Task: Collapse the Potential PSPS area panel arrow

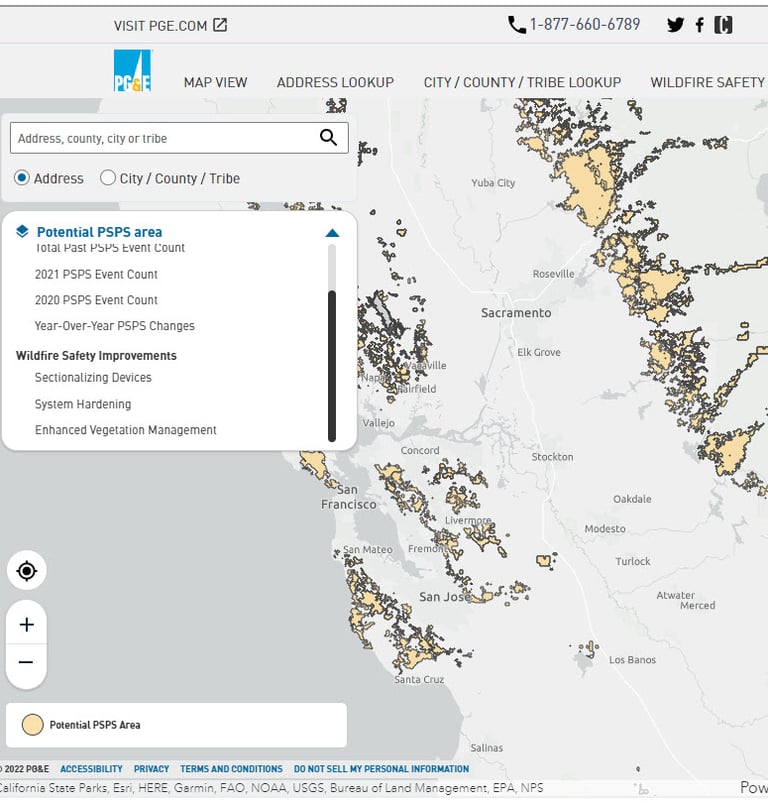Action: pyautogui.click(x=332, y=233)
